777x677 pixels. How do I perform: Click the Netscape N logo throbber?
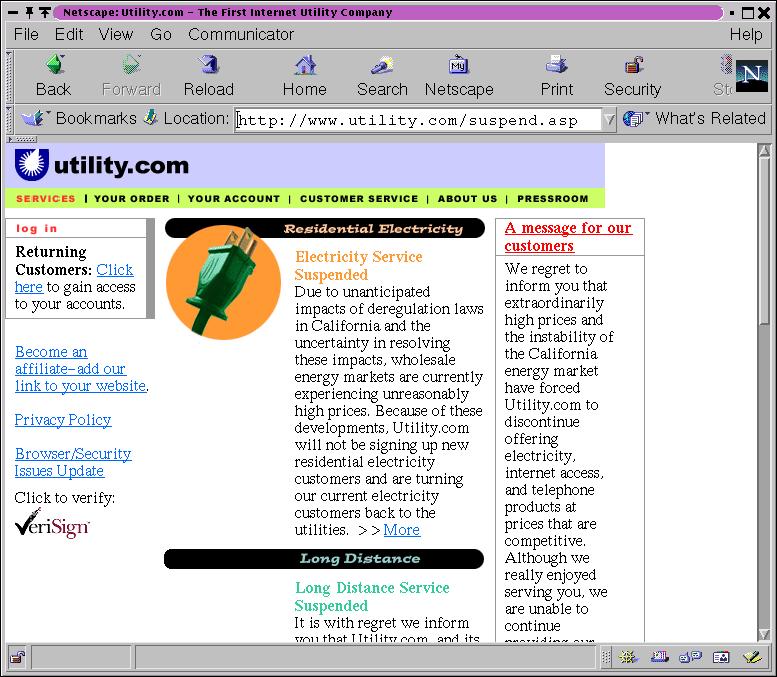pos(751,75)
